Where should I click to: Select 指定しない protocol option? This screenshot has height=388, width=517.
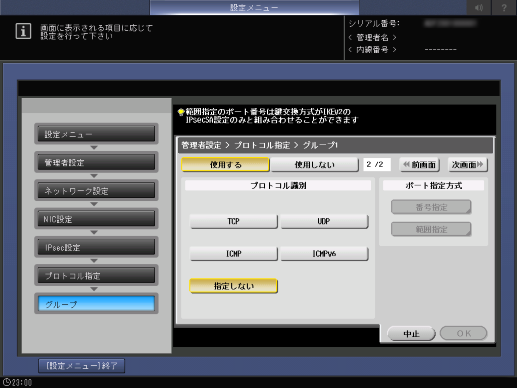click(x=233, y=286)
